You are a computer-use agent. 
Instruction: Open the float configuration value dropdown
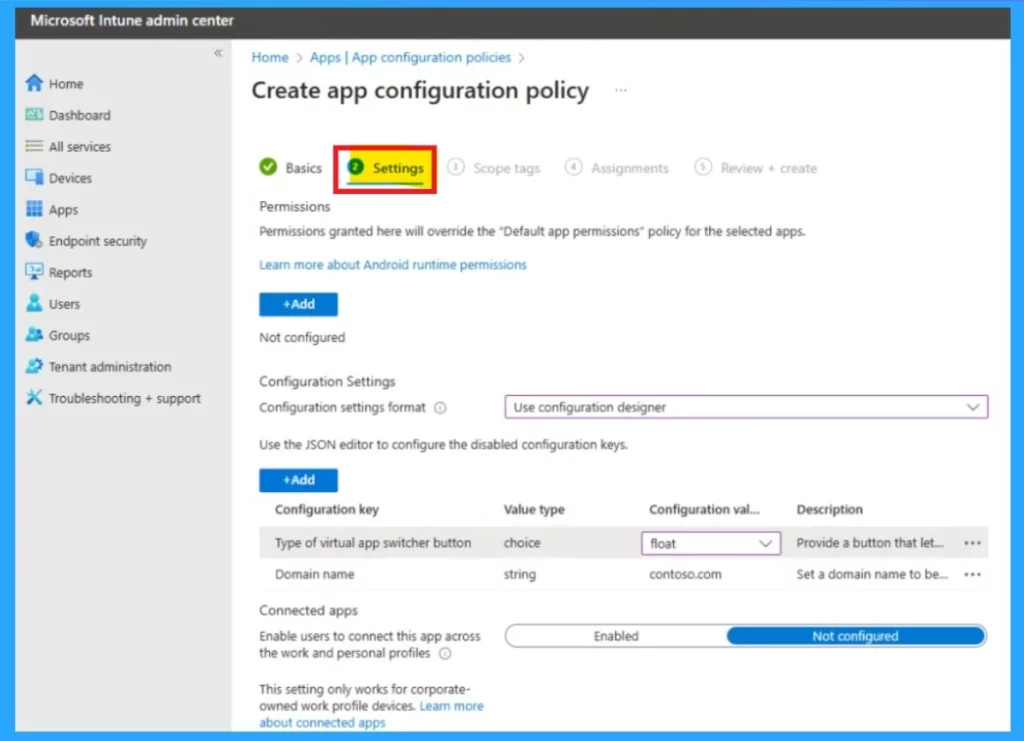pyautogui.click(x=711, y=543)
